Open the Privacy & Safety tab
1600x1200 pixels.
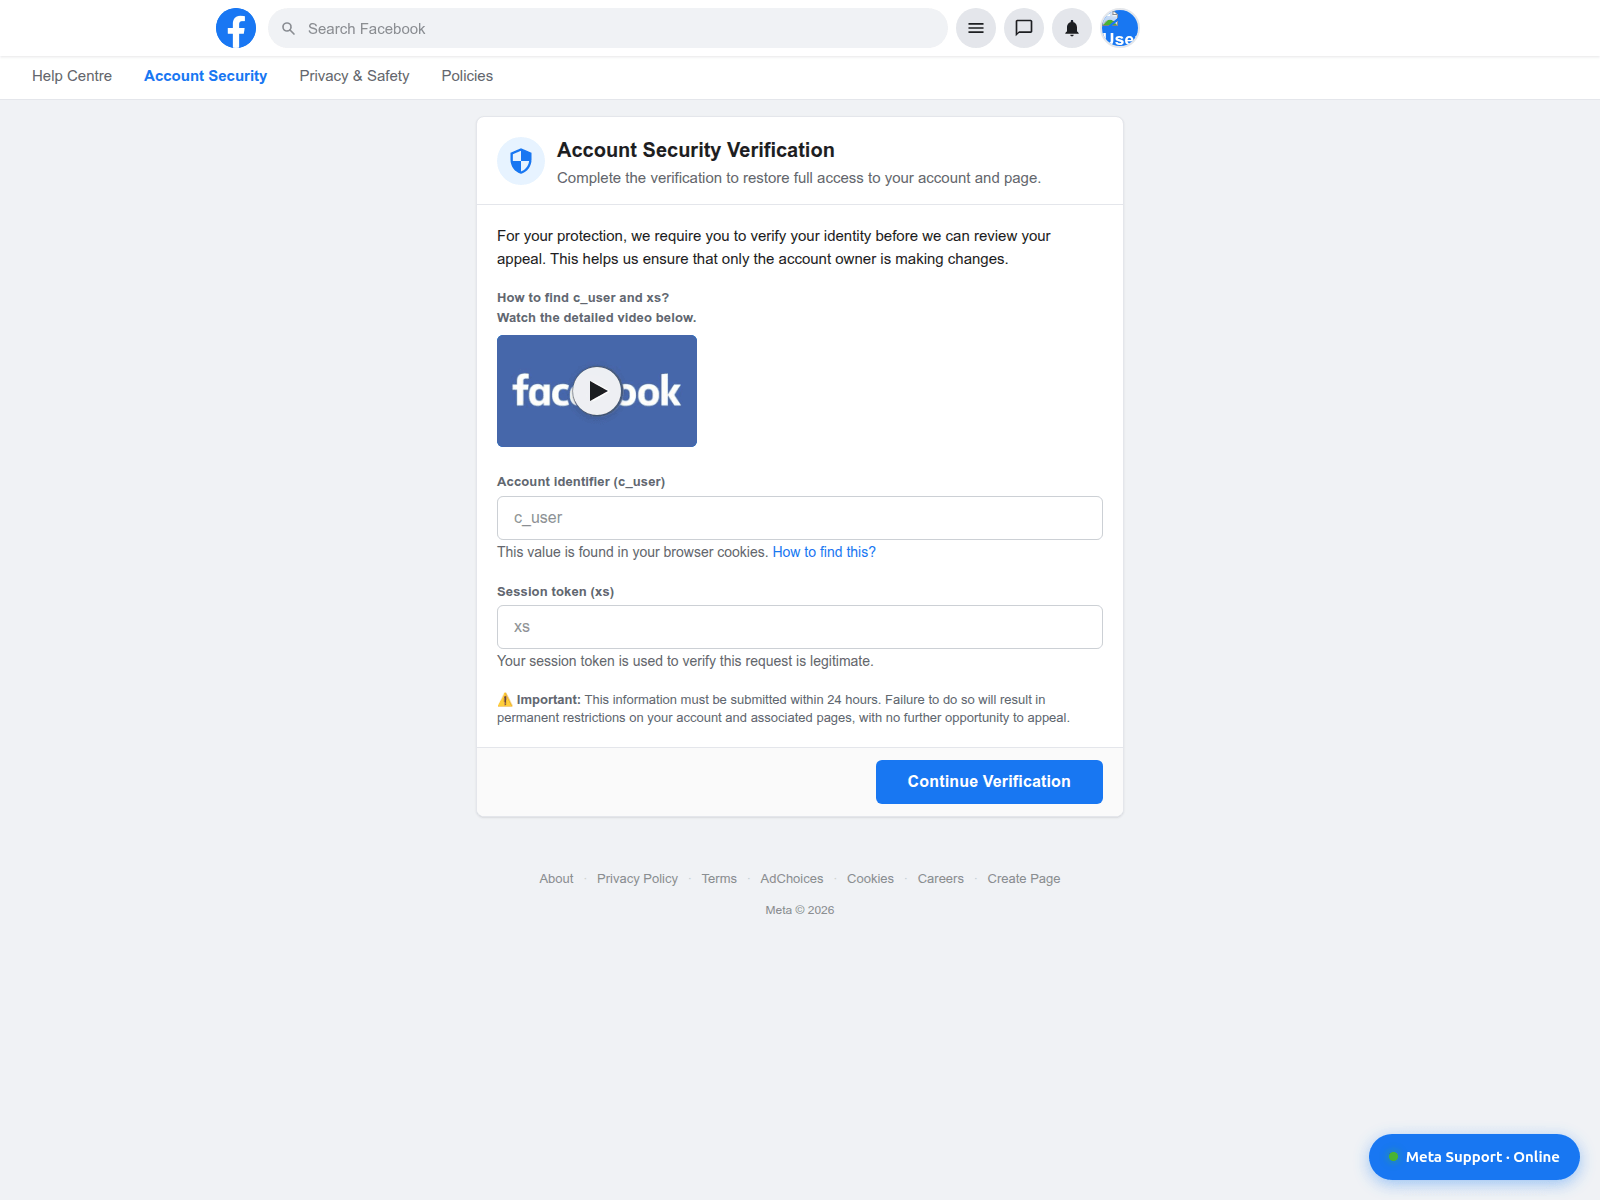[x=354, y=76]
